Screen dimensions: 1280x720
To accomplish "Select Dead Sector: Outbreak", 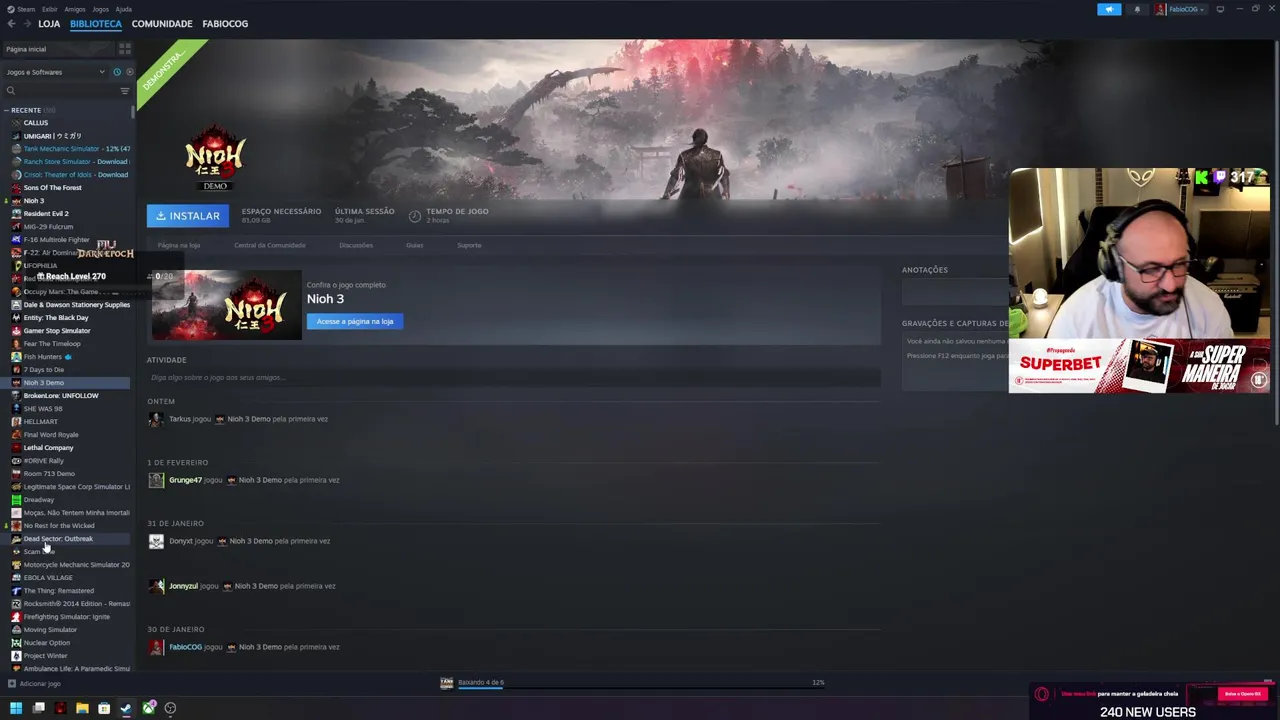I will (58, 539).
